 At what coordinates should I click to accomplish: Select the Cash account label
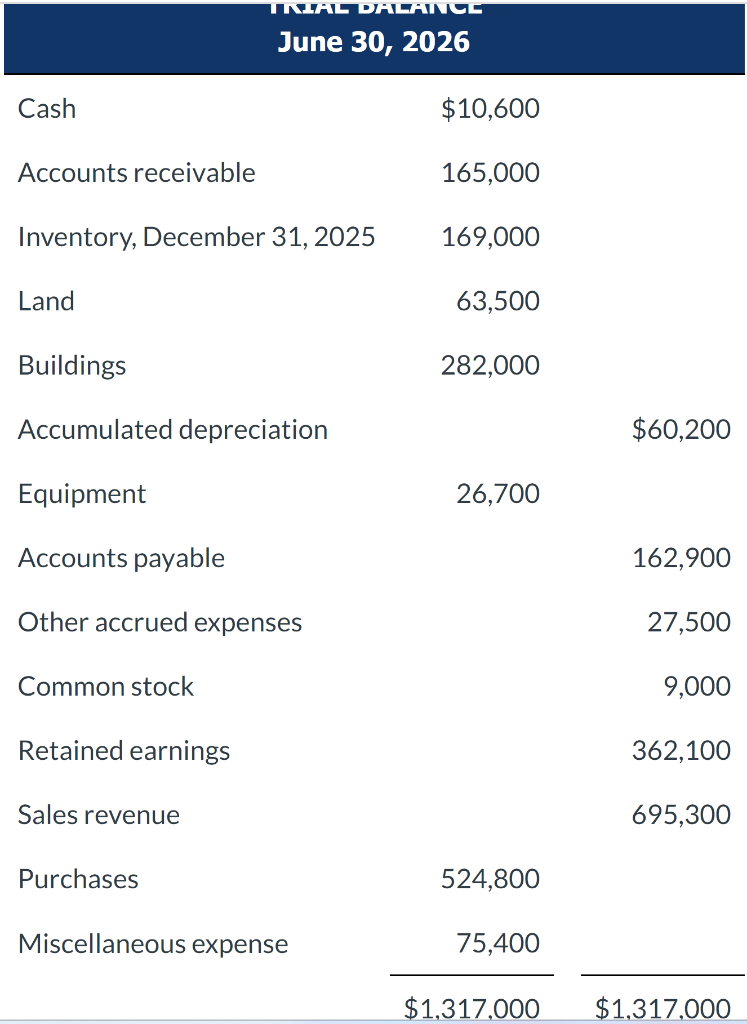click(x=47, y=108)
